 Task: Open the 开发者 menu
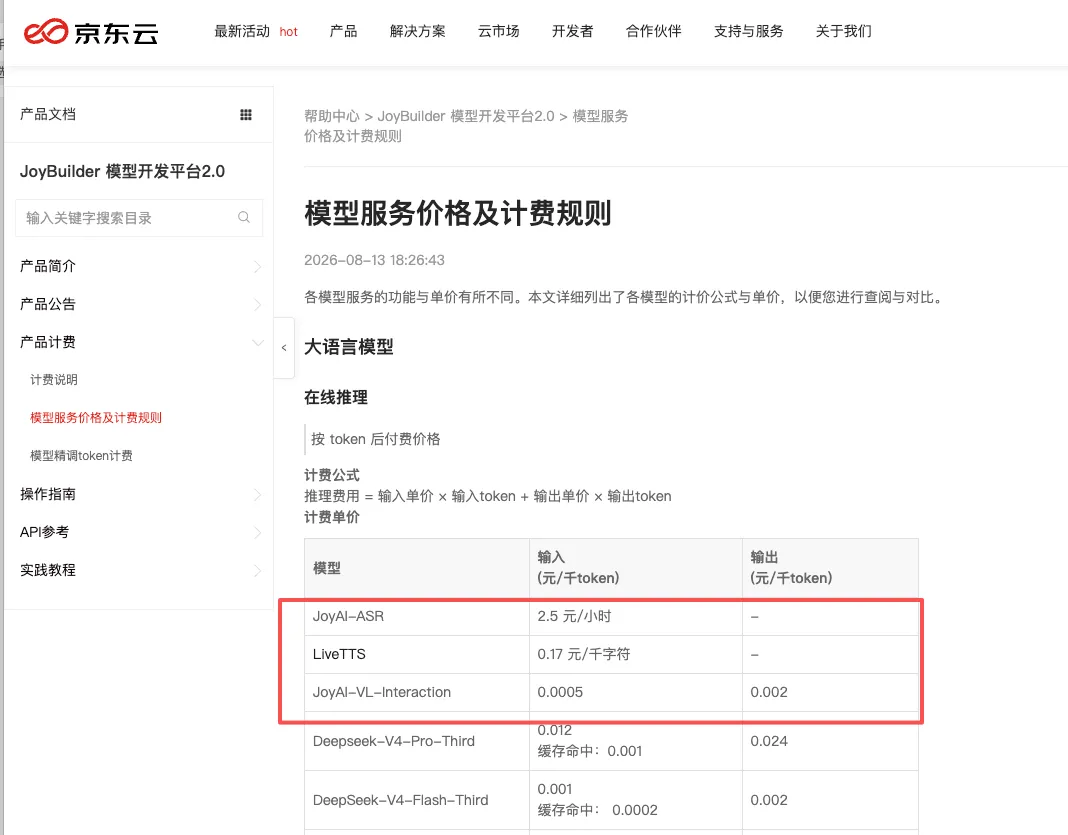click(x=572, y=31)
